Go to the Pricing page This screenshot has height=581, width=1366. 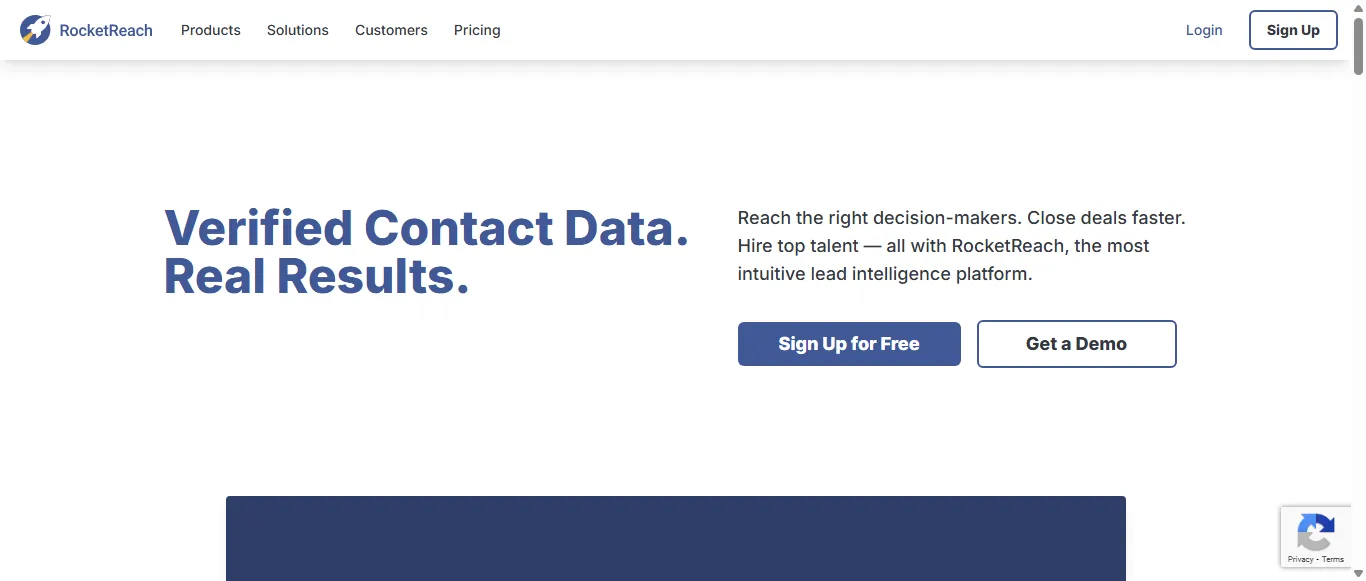[x=477, y=30]
